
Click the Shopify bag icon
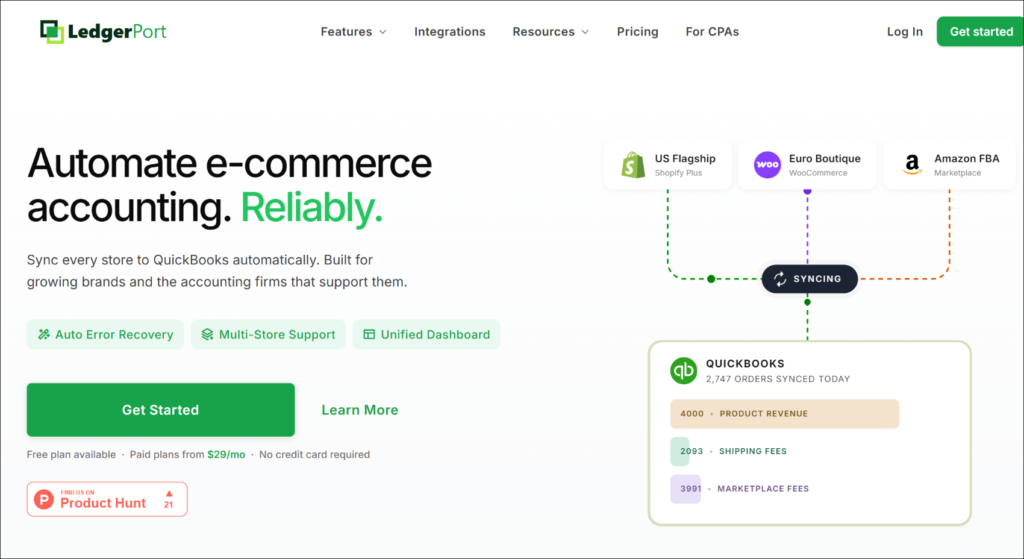point(633,165)
